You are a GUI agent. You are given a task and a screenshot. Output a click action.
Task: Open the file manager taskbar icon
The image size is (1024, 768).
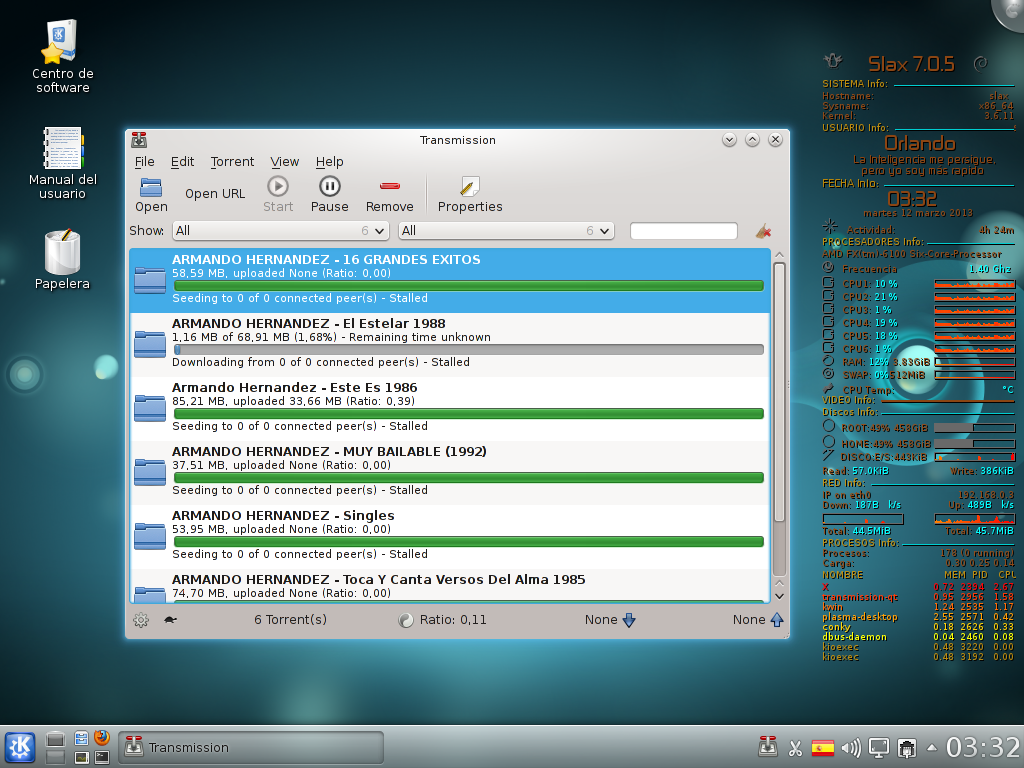(x=81, y=738)
